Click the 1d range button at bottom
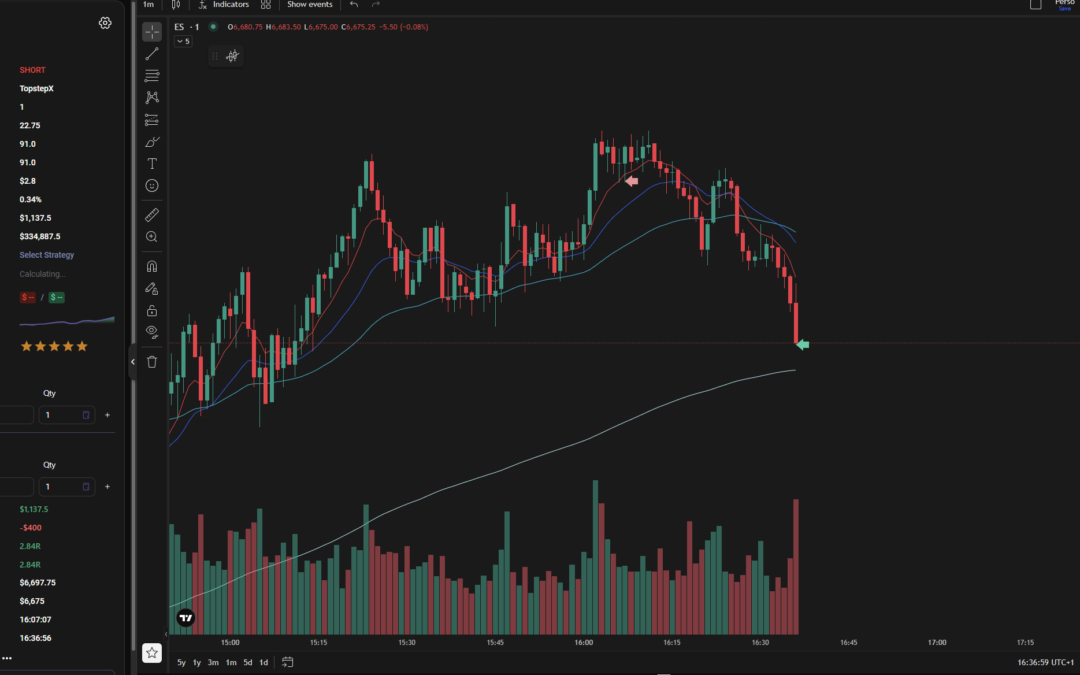The image size is (1080, 675). [264, 662]
